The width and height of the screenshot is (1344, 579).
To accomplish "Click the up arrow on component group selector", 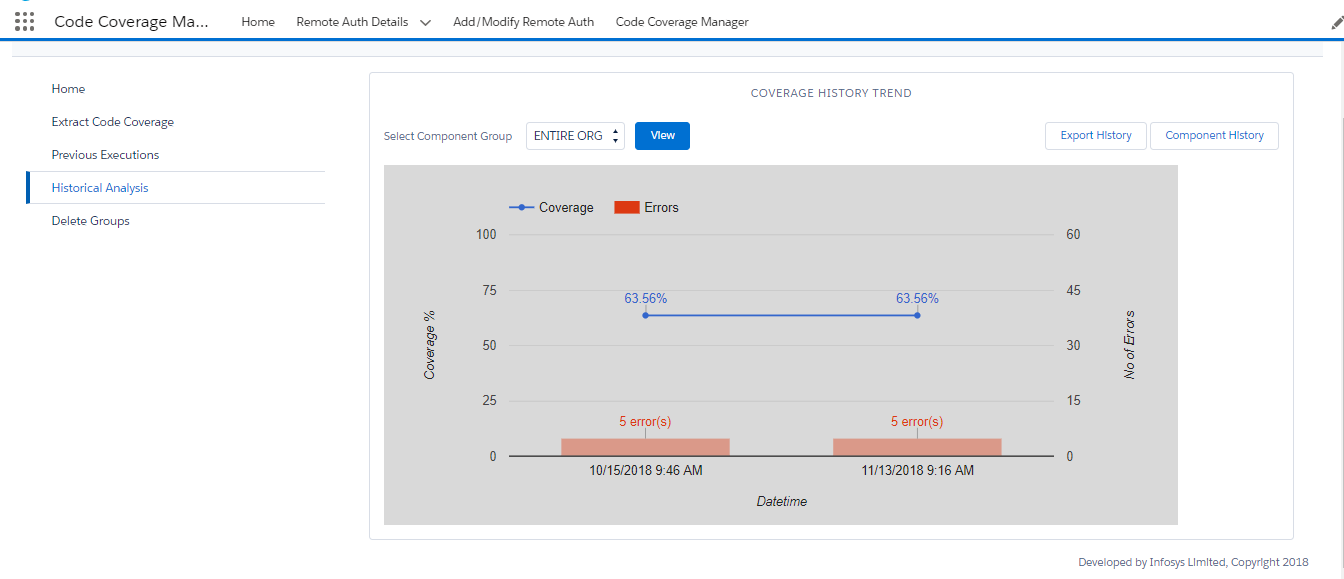I will tap(614, 131).
